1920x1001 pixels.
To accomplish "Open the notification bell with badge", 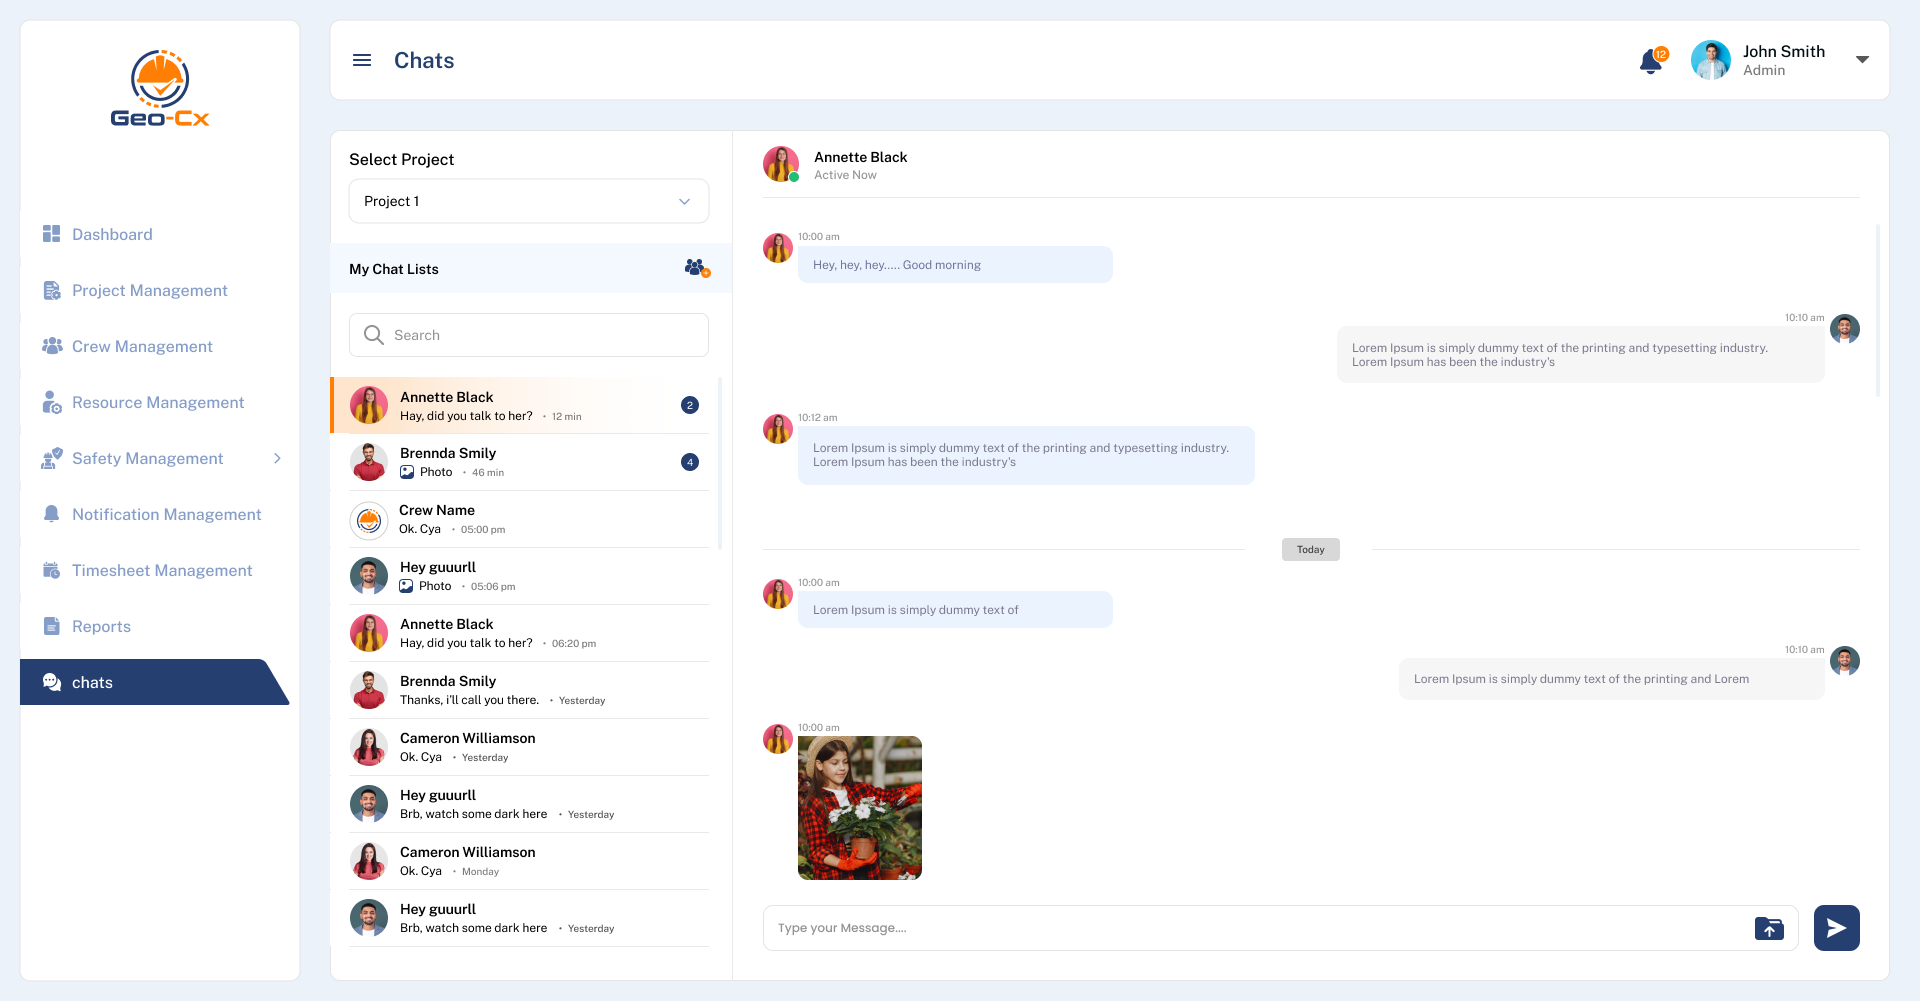I will (x=1651, y=61).
